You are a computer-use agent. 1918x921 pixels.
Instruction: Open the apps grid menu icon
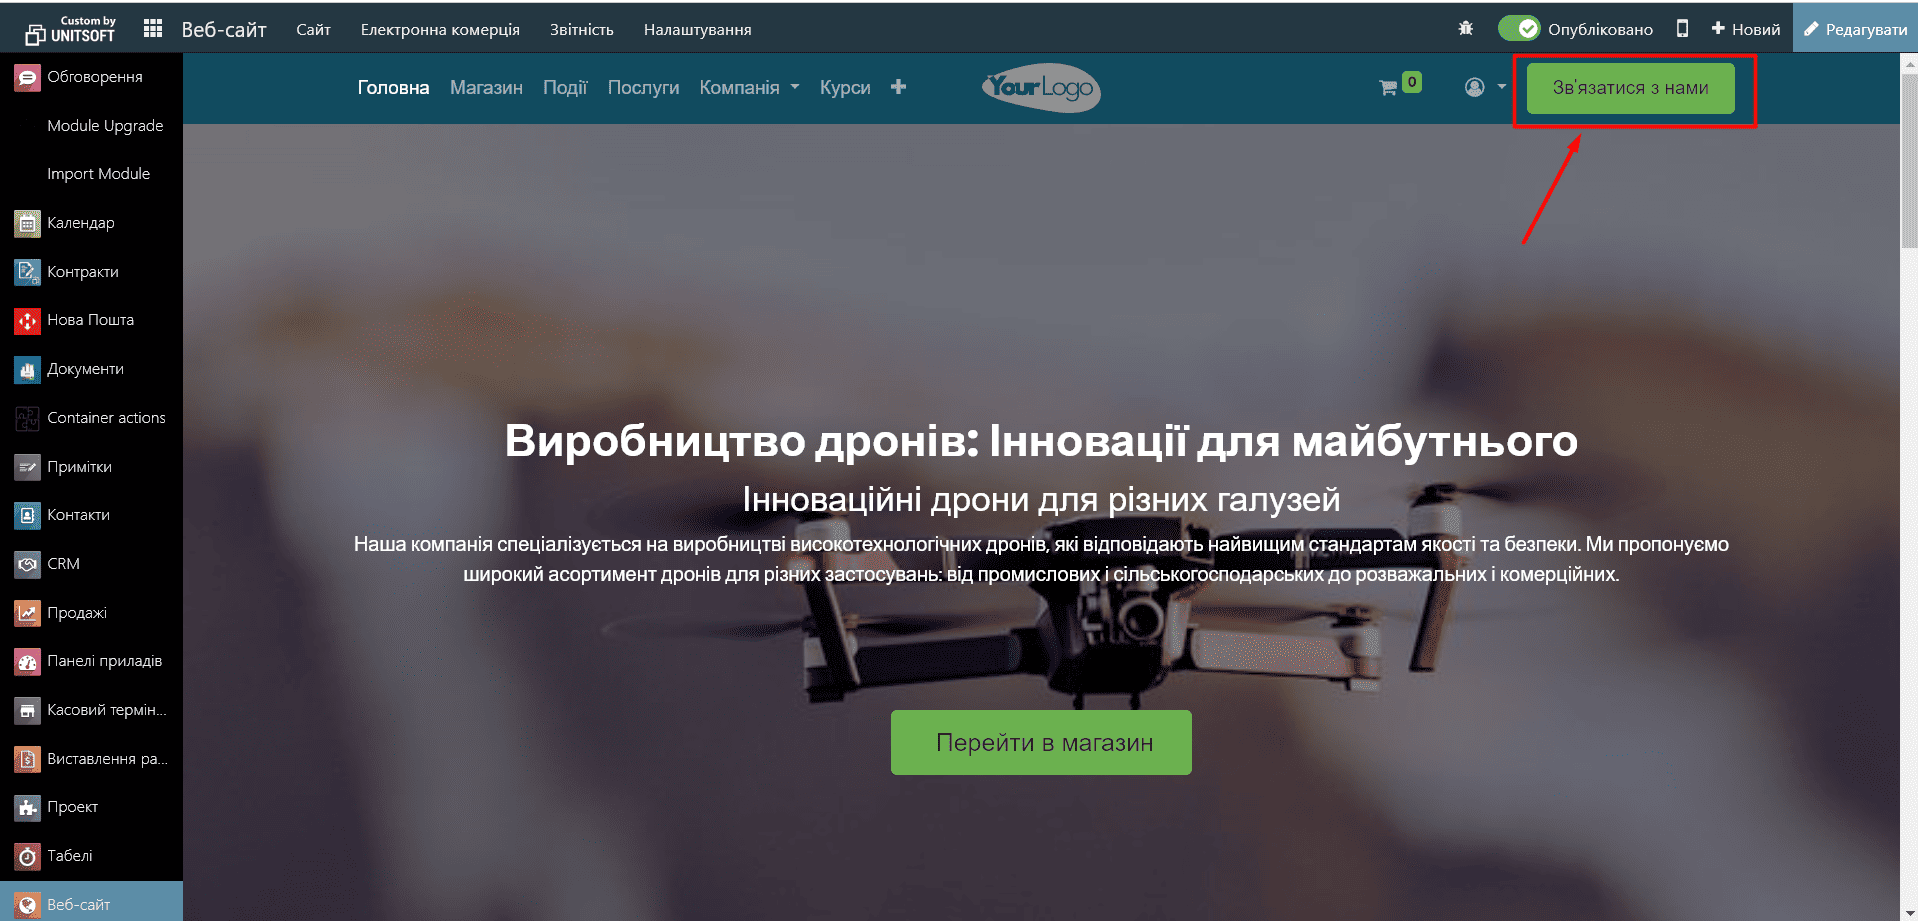click(x=153, y=29)
